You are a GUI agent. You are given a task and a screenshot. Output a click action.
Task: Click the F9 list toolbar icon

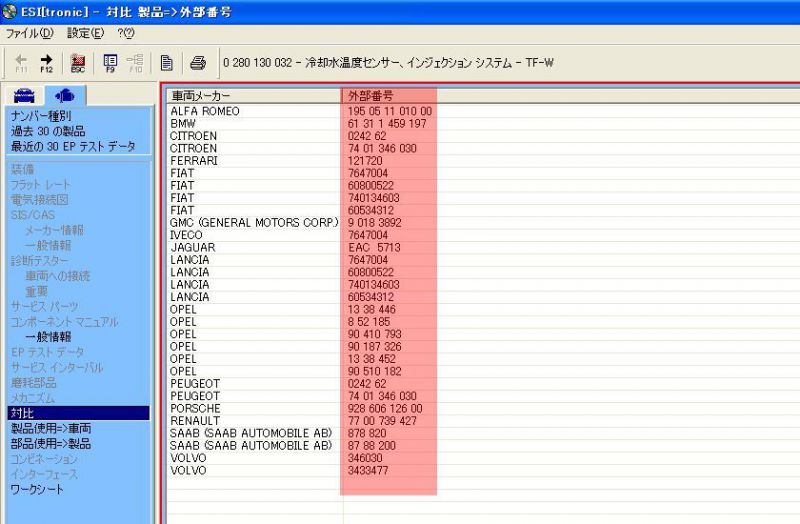(x=110, y=62)
